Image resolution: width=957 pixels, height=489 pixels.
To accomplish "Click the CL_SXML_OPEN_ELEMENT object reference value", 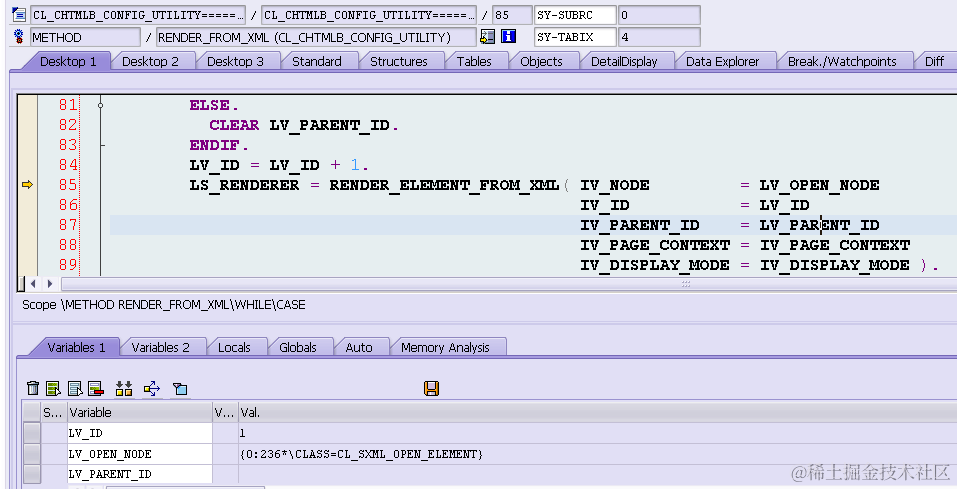I will point(361,454).
